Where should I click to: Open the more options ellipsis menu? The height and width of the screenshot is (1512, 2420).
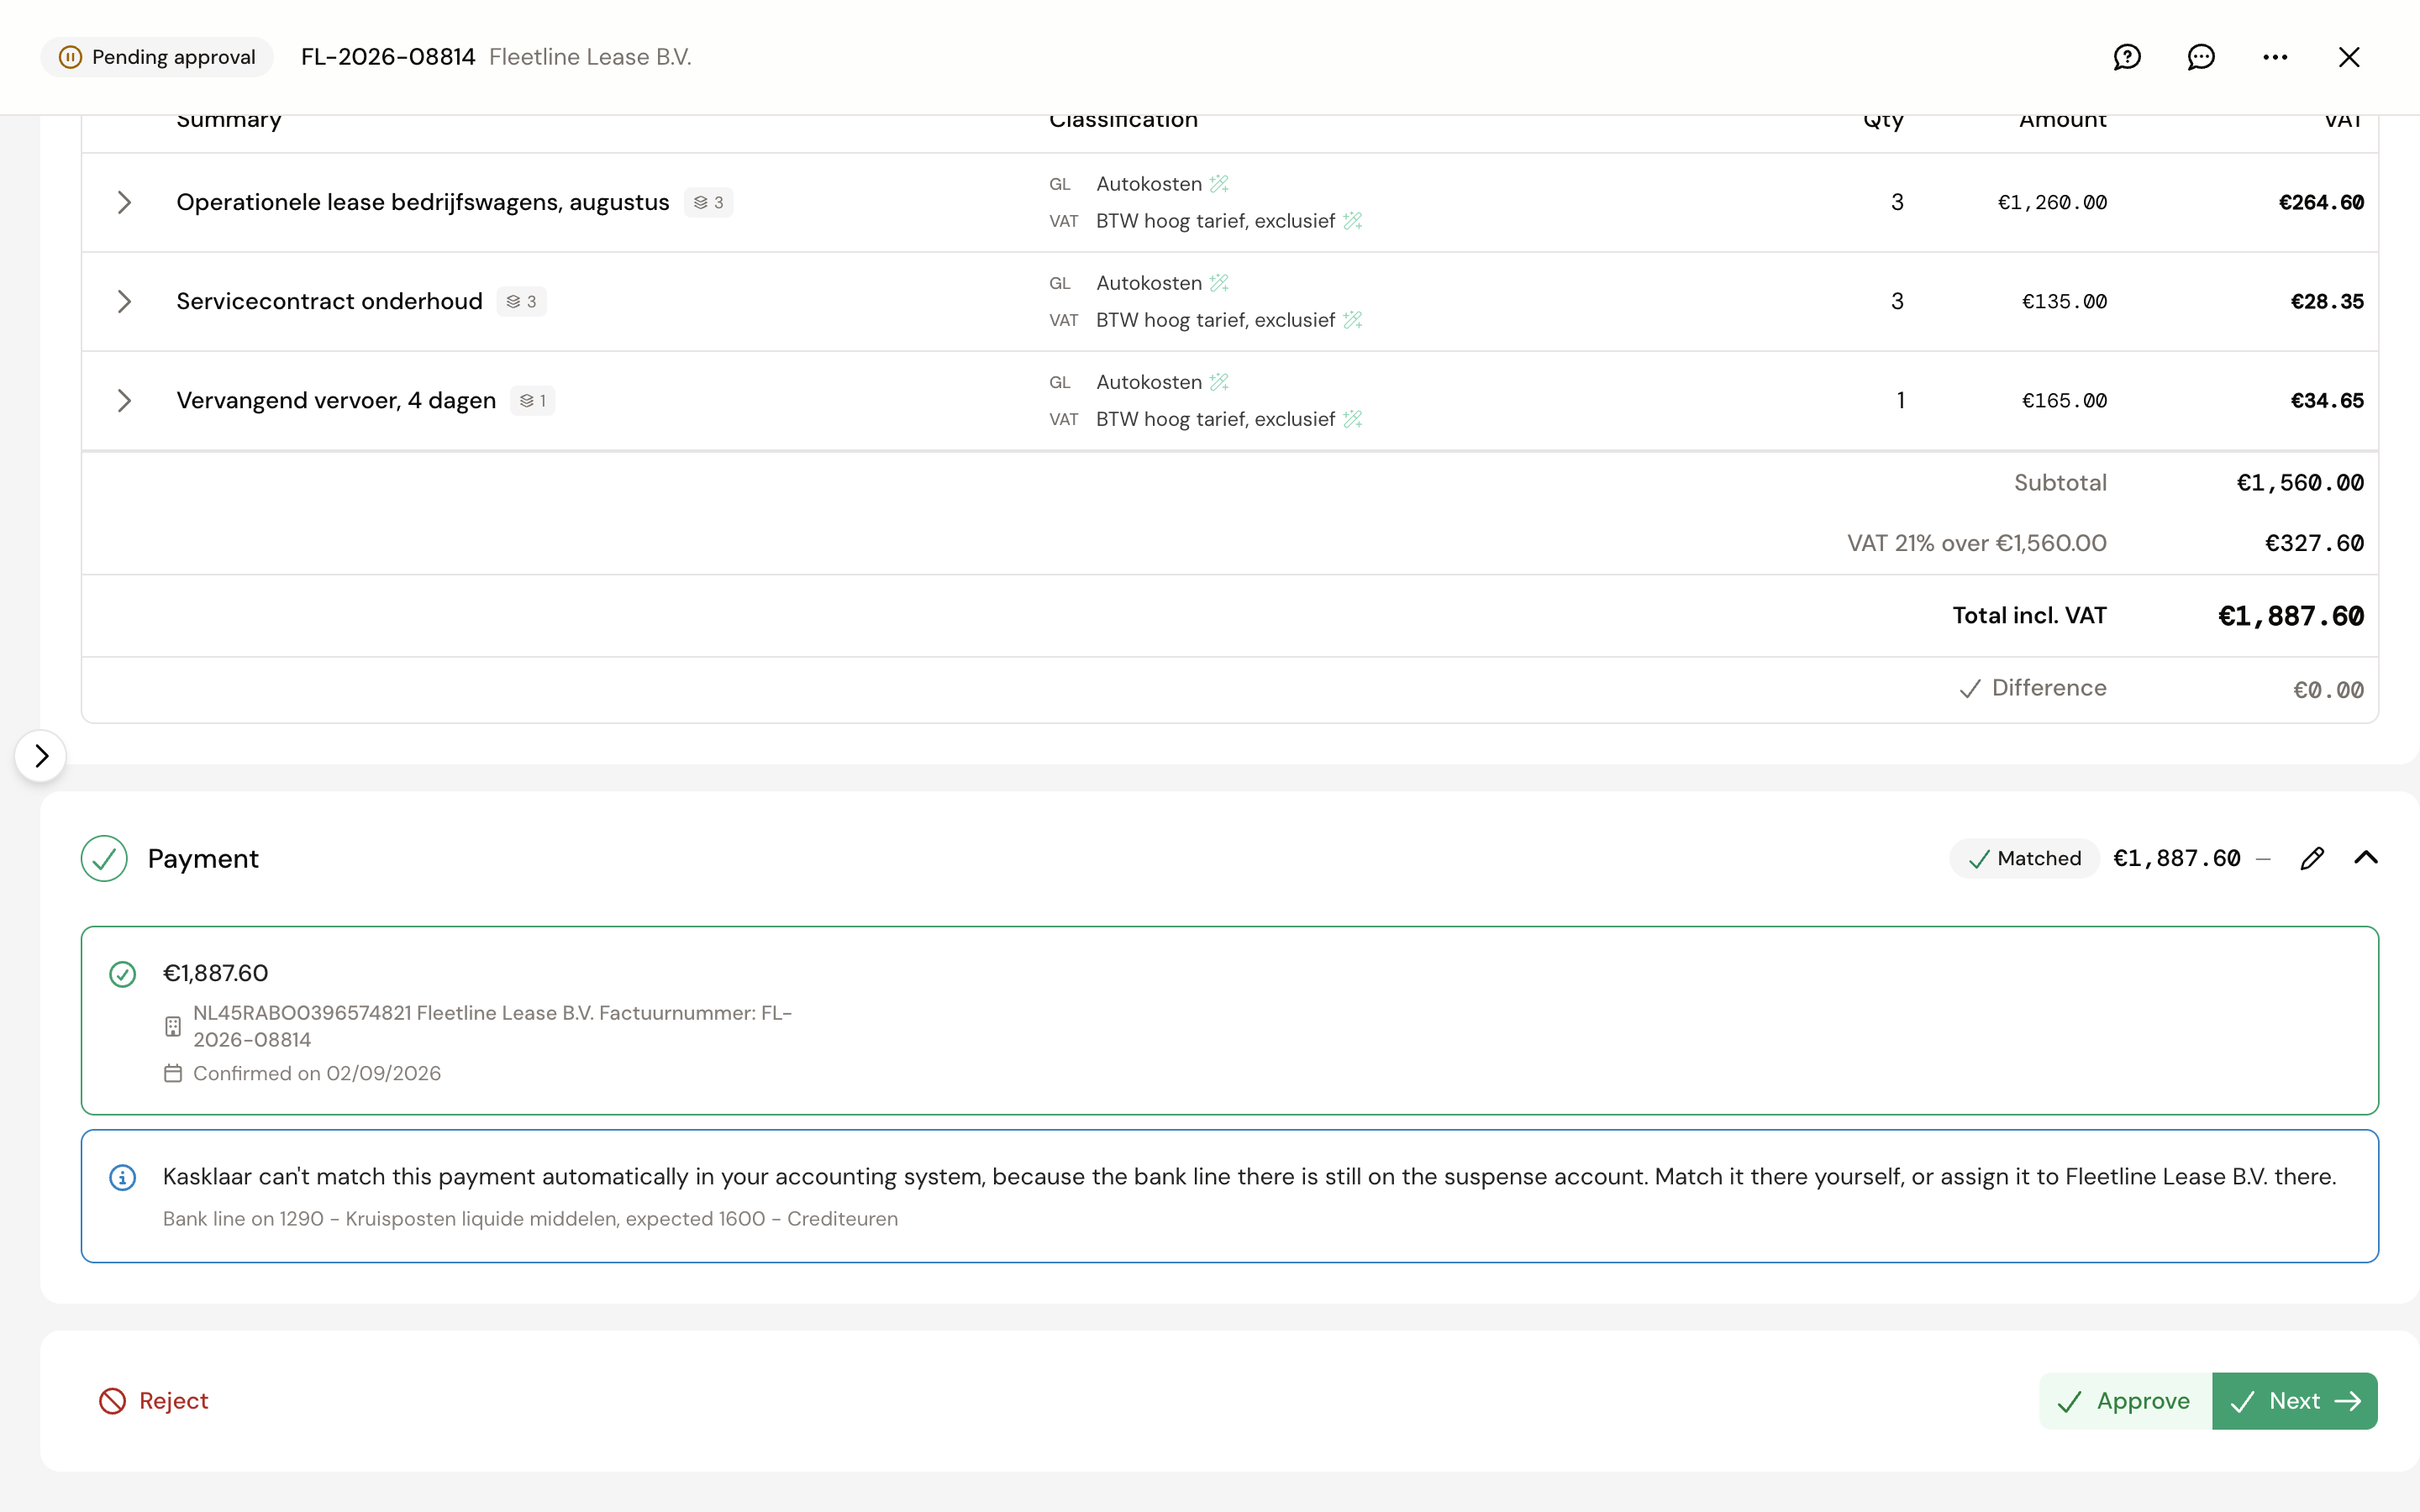(2275, 57)
